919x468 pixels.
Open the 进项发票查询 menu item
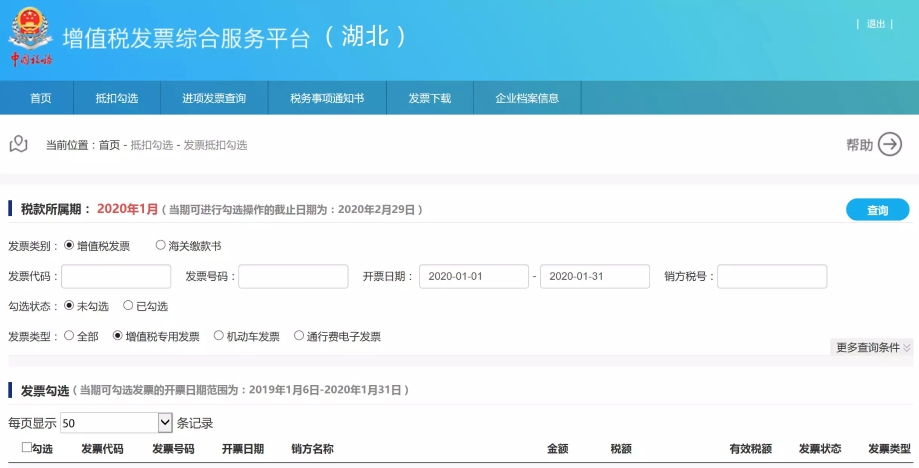click(x=214, y=98)
